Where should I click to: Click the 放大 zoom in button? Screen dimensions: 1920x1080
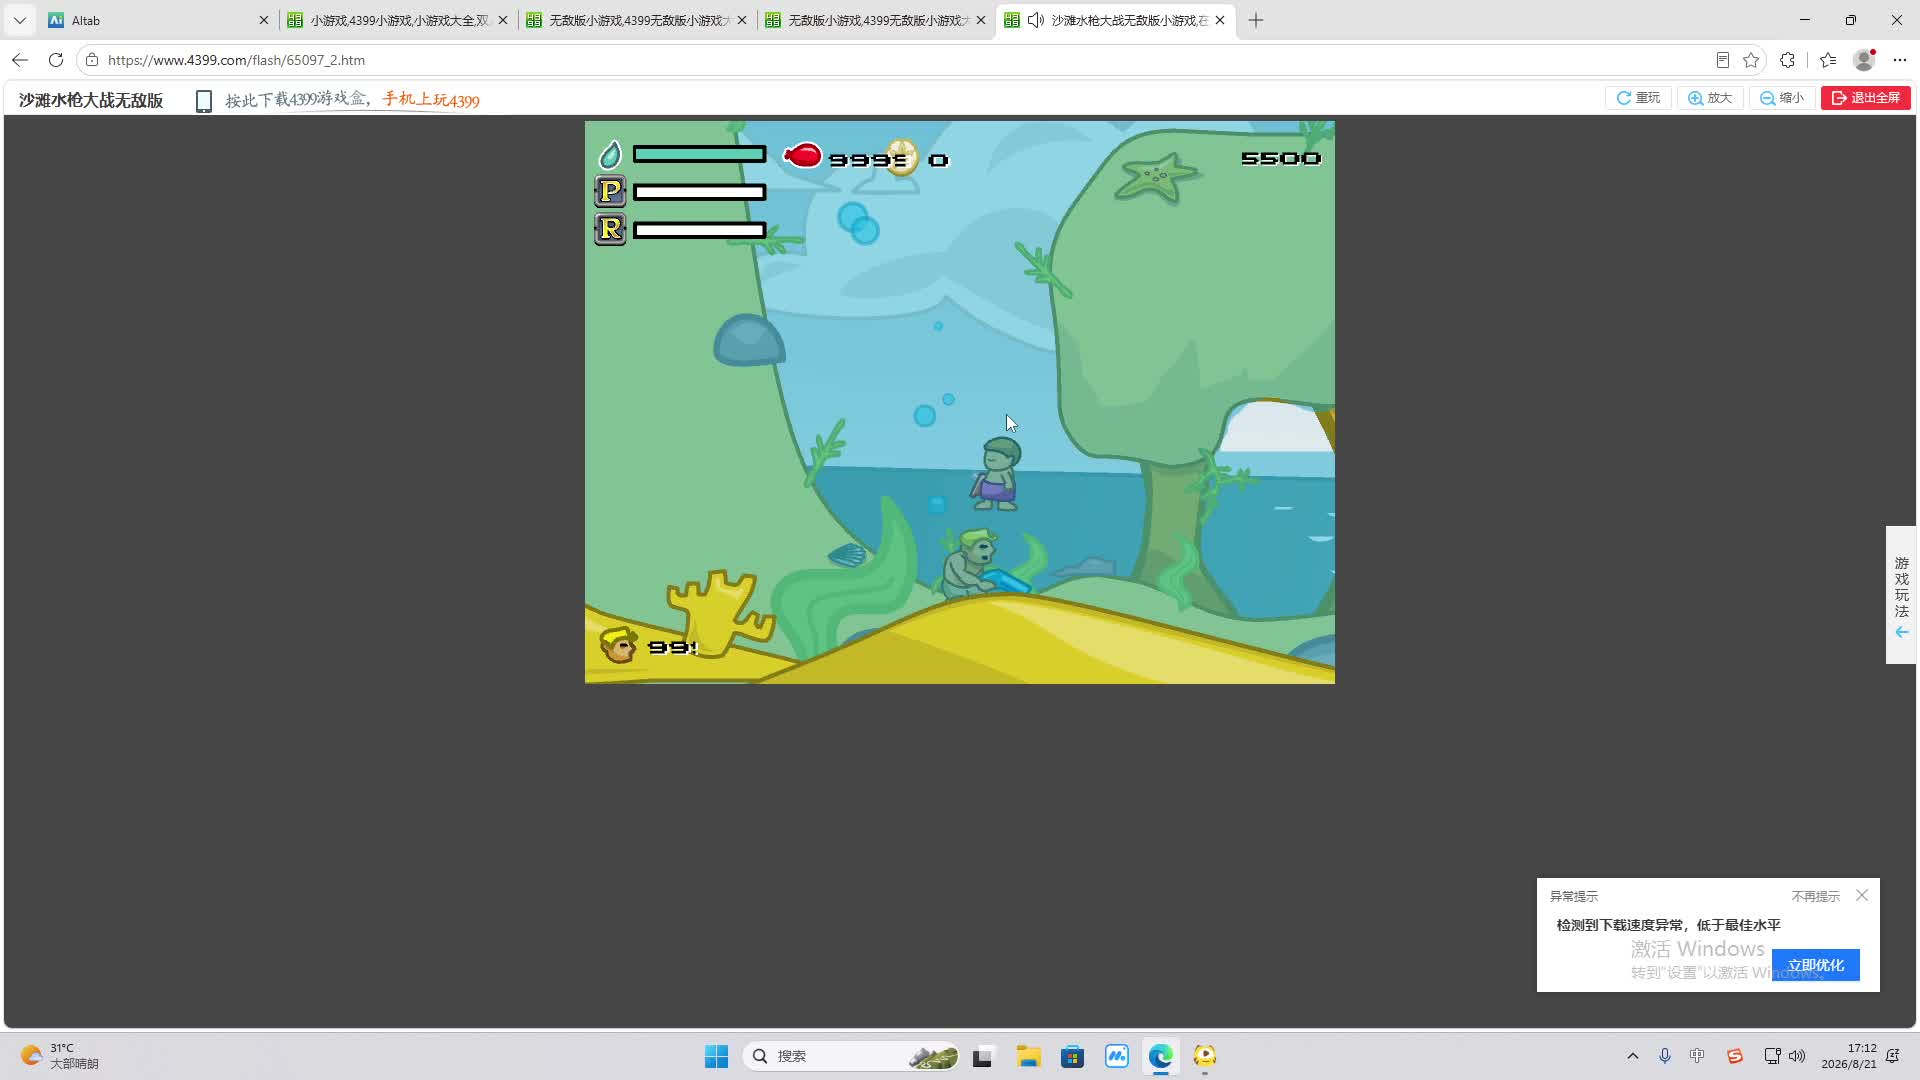[1710, 98]
